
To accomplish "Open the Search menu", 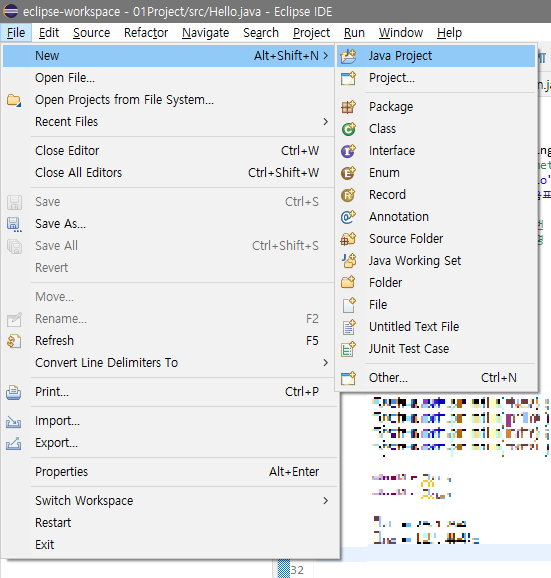I will point(261,33).
